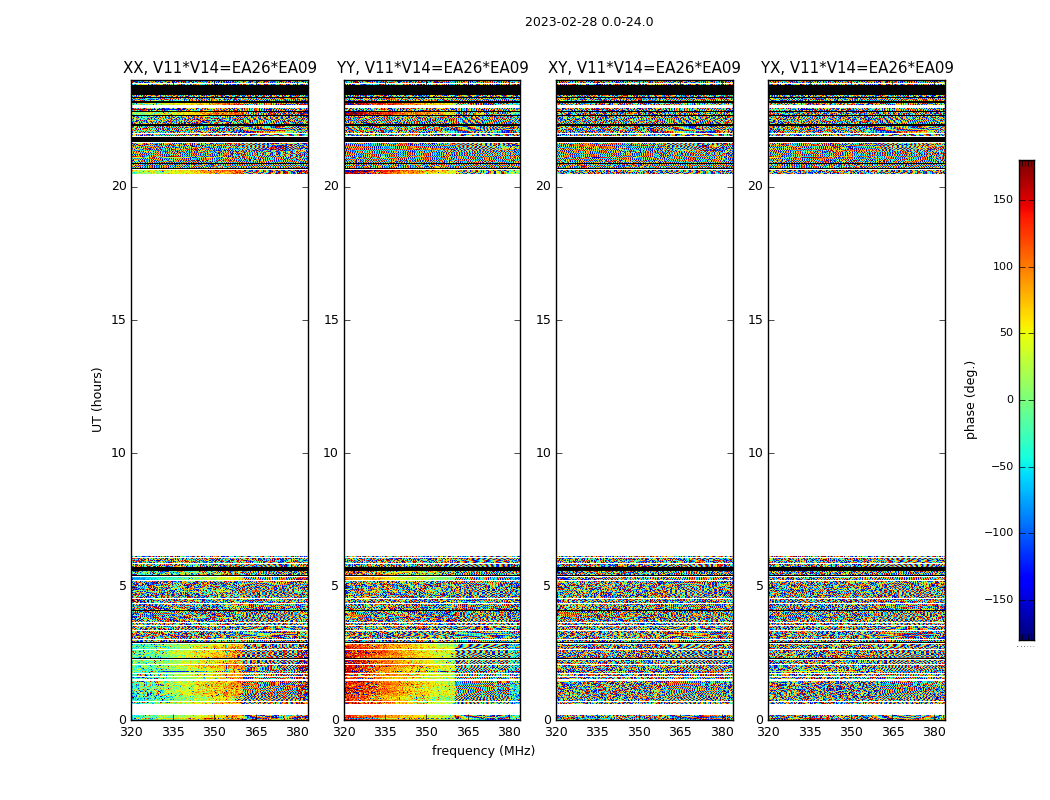Click the XY, V11*V14=EA26*EA09 panel title
The width and height of the screenshot is (1050, 800).
point(644,68)
